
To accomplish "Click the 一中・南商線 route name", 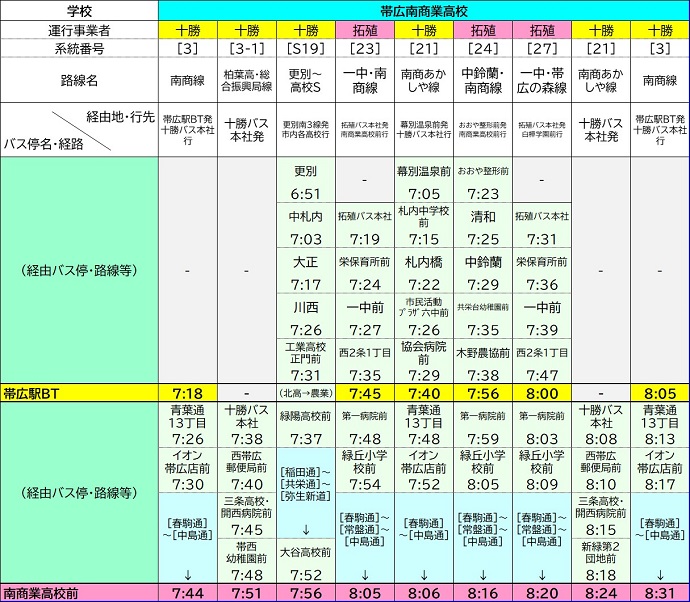I will tap(365, 80).
